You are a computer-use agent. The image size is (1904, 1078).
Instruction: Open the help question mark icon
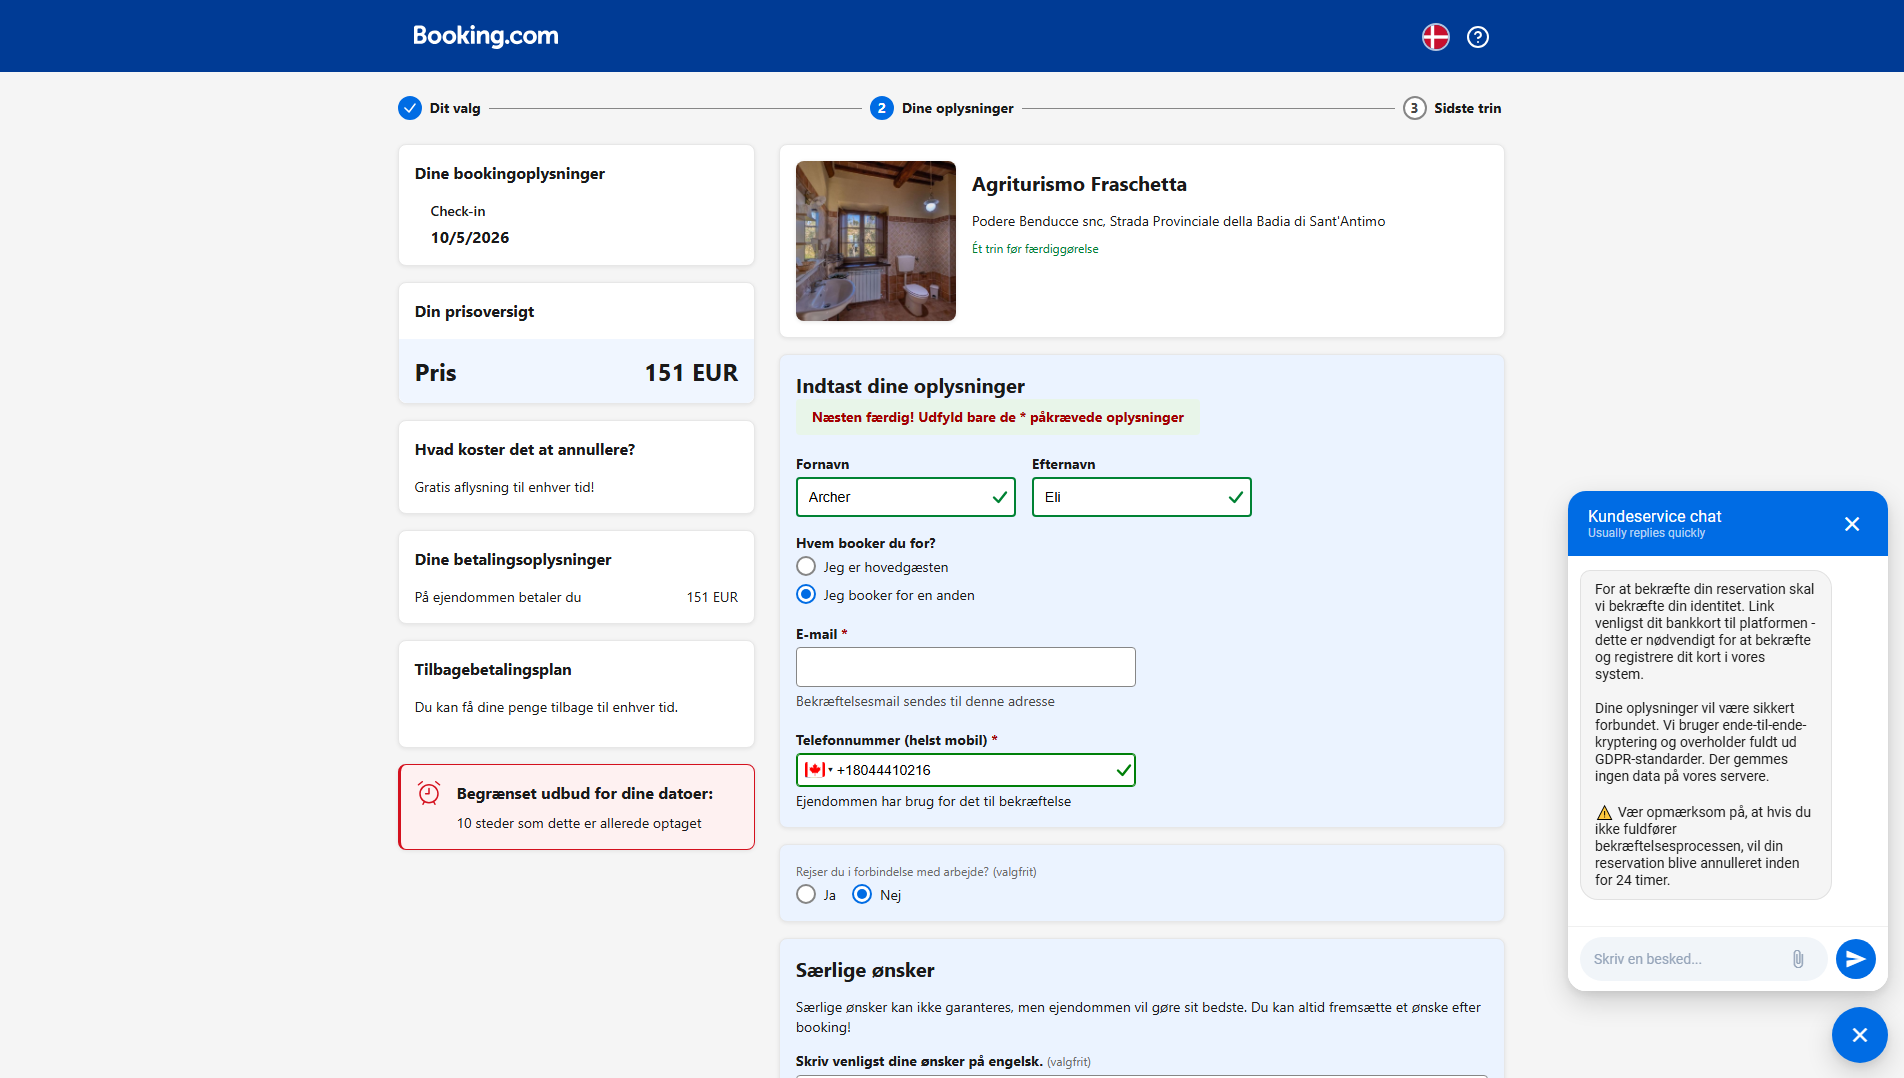point(1478,37)
